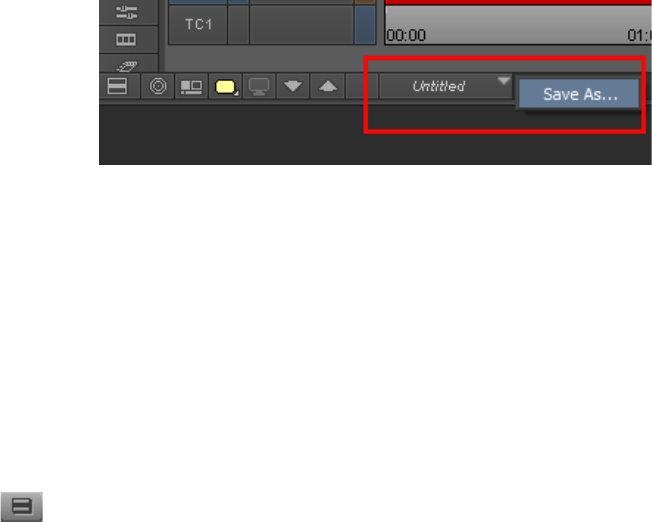The height and width of the screenshot is (522, 652).
Task: Click the three-frame filmstrip icon
Action: (x=126, y=40)
